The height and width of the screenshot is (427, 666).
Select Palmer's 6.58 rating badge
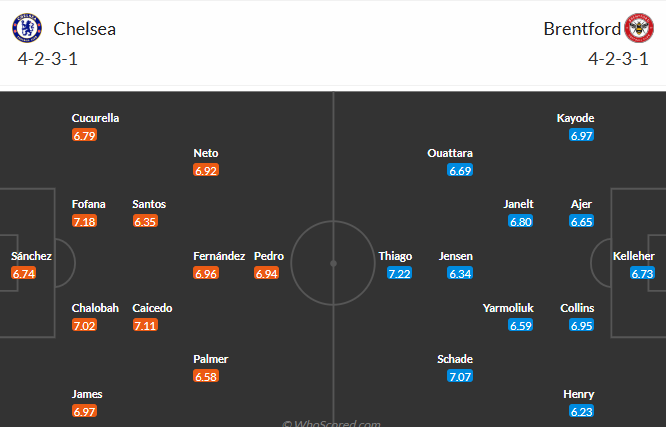point(206,377)
